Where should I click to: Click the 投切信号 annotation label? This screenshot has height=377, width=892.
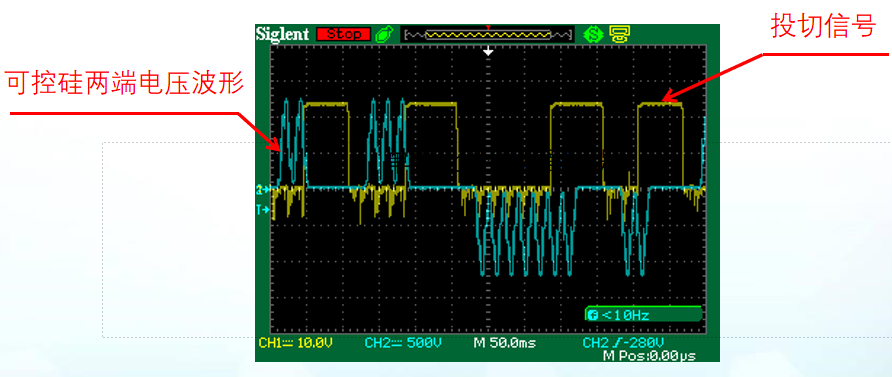(x=824, y=26)
